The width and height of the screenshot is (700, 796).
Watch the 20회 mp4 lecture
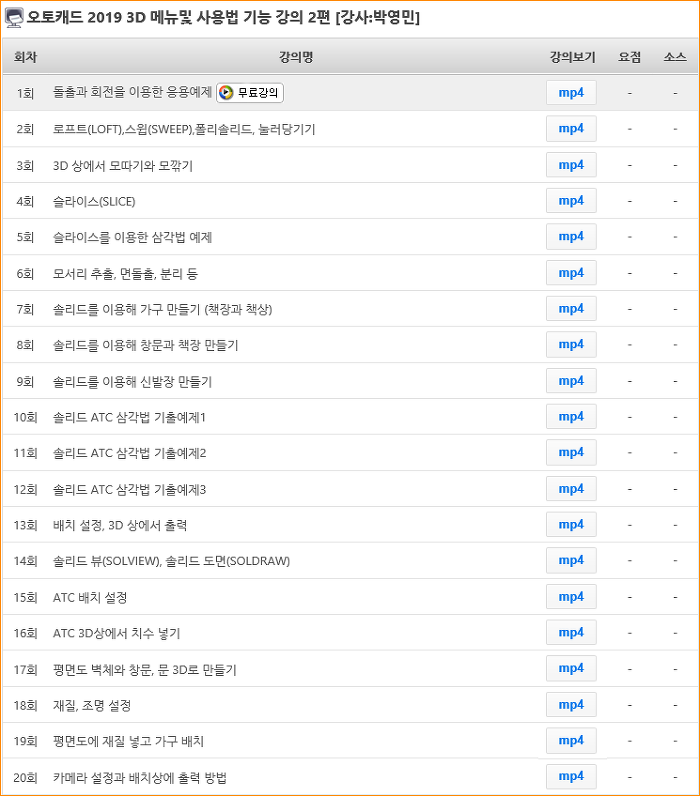tap(571, 777)
